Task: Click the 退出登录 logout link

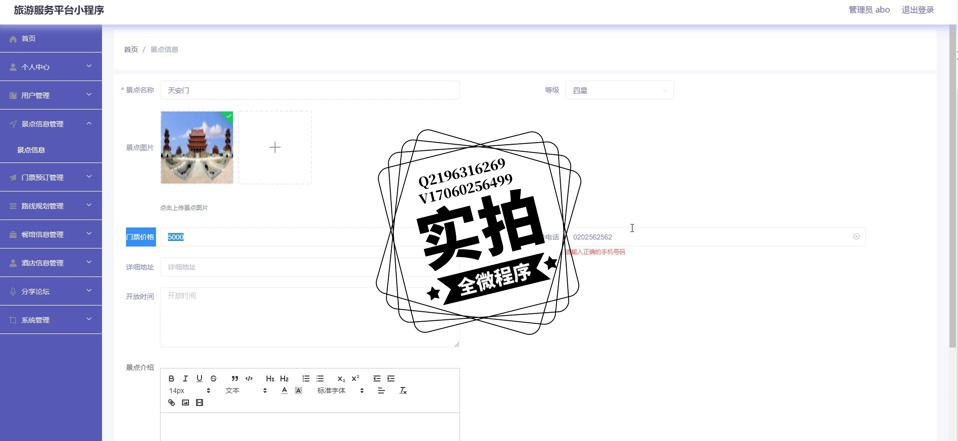Action: click(917, 10)
